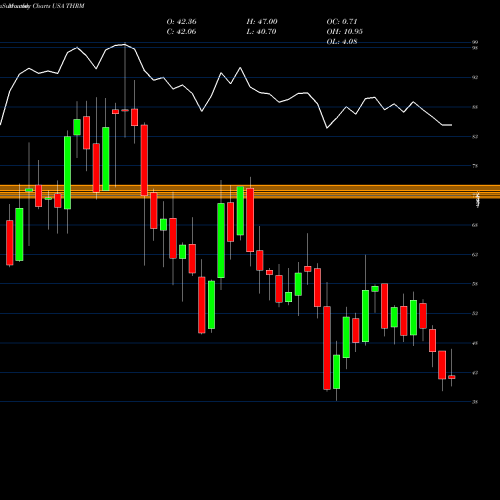Click the 58 price axis label
The image size is (500, 500).
[475, 284]
